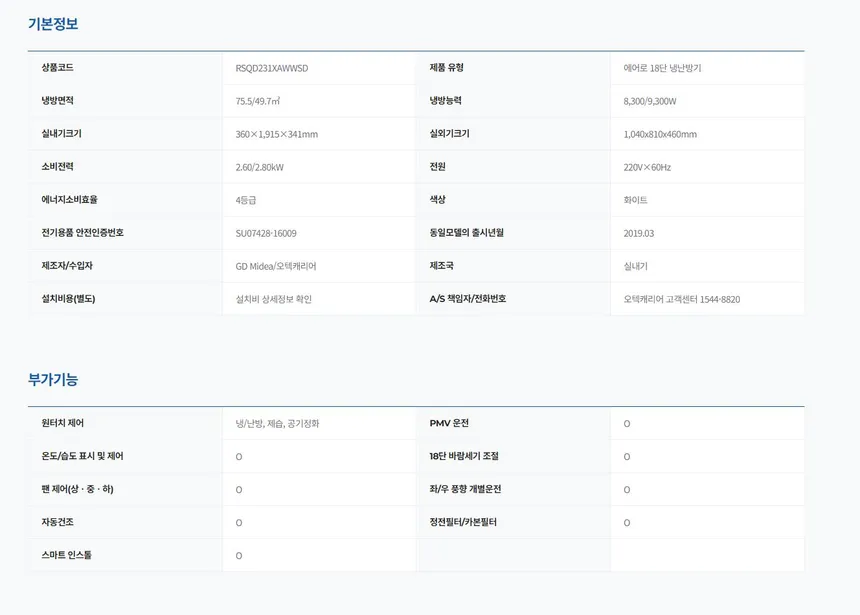
Task: Click the 냉방면적 label
Action: [58, 100]
